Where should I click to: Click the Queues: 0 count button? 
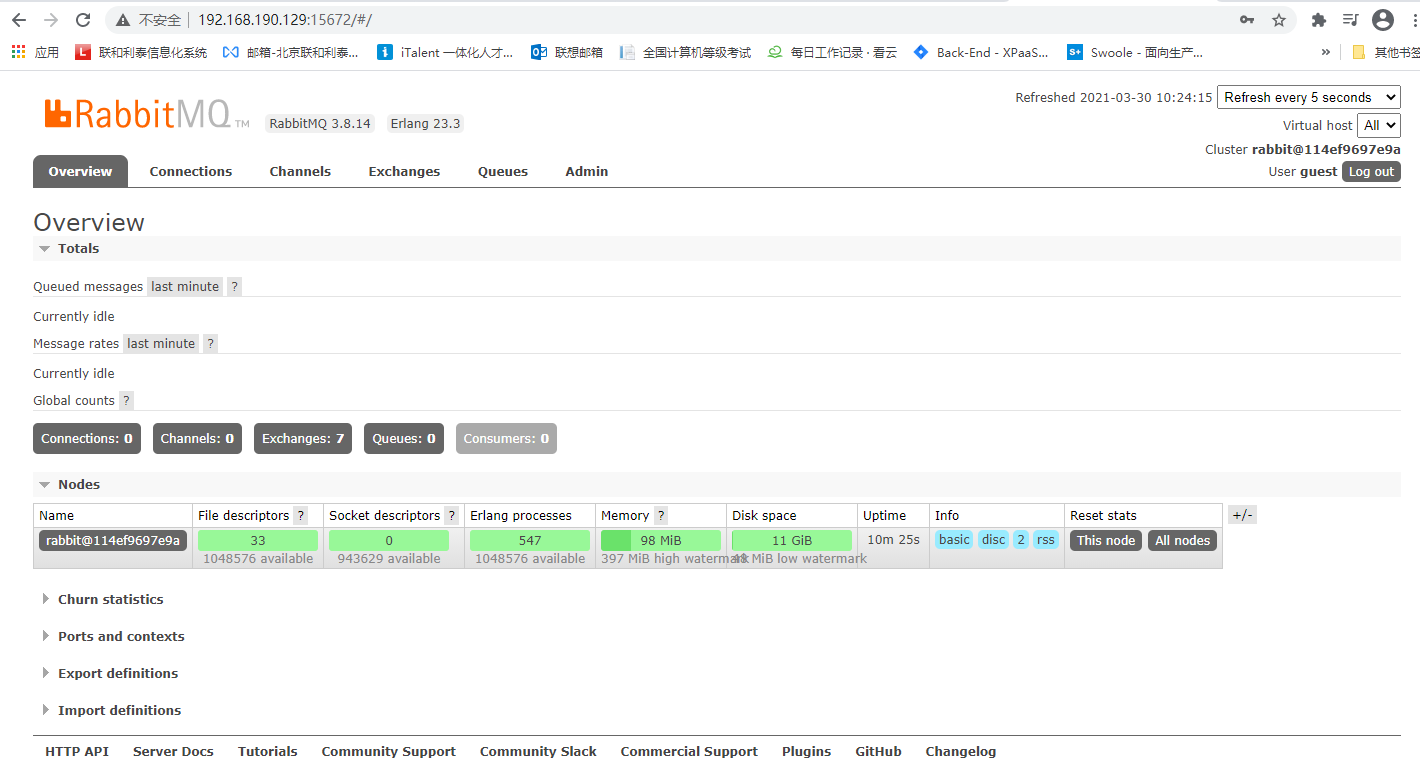coord(404,439)
